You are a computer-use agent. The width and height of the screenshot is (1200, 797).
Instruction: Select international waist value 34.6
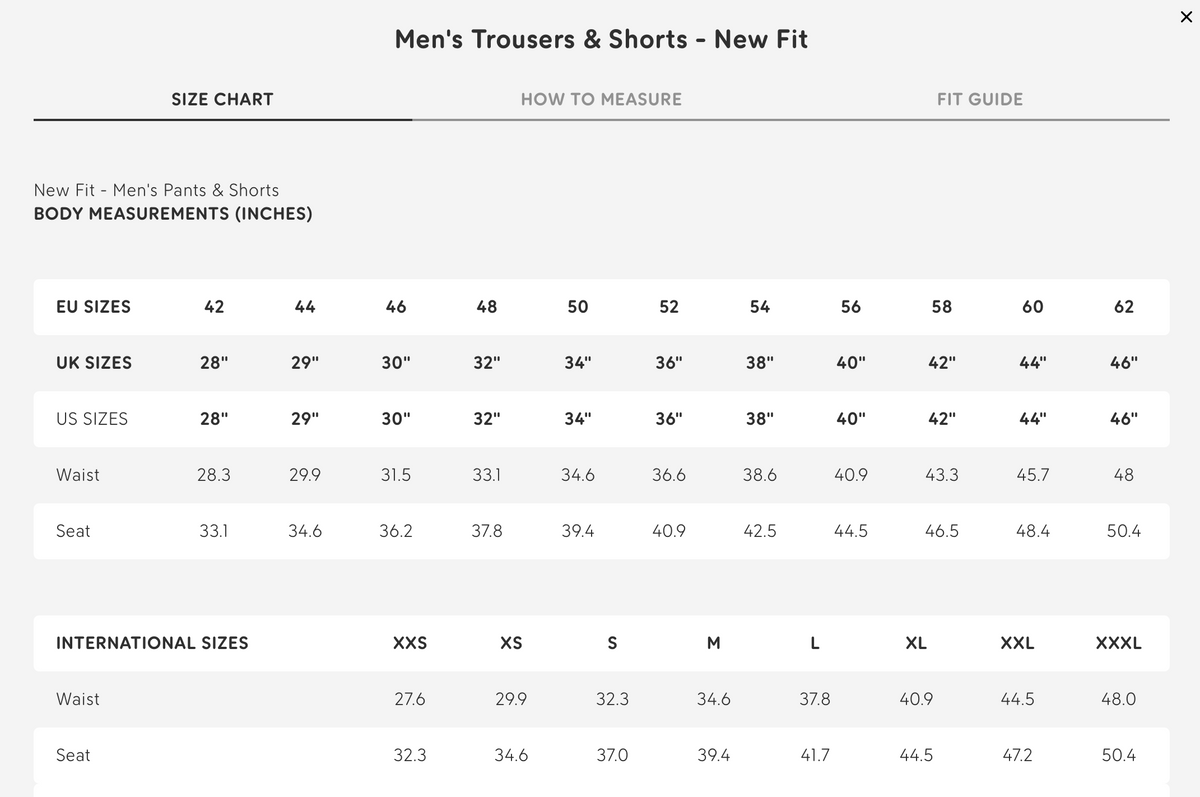point(713,699)
